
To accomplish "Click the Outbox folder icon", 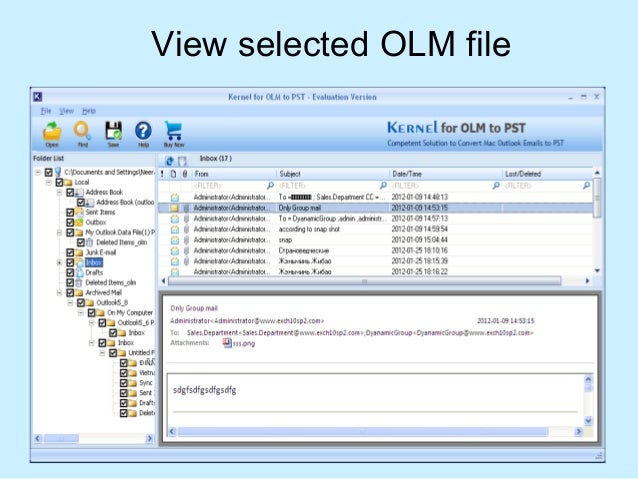I will [79, 222].
